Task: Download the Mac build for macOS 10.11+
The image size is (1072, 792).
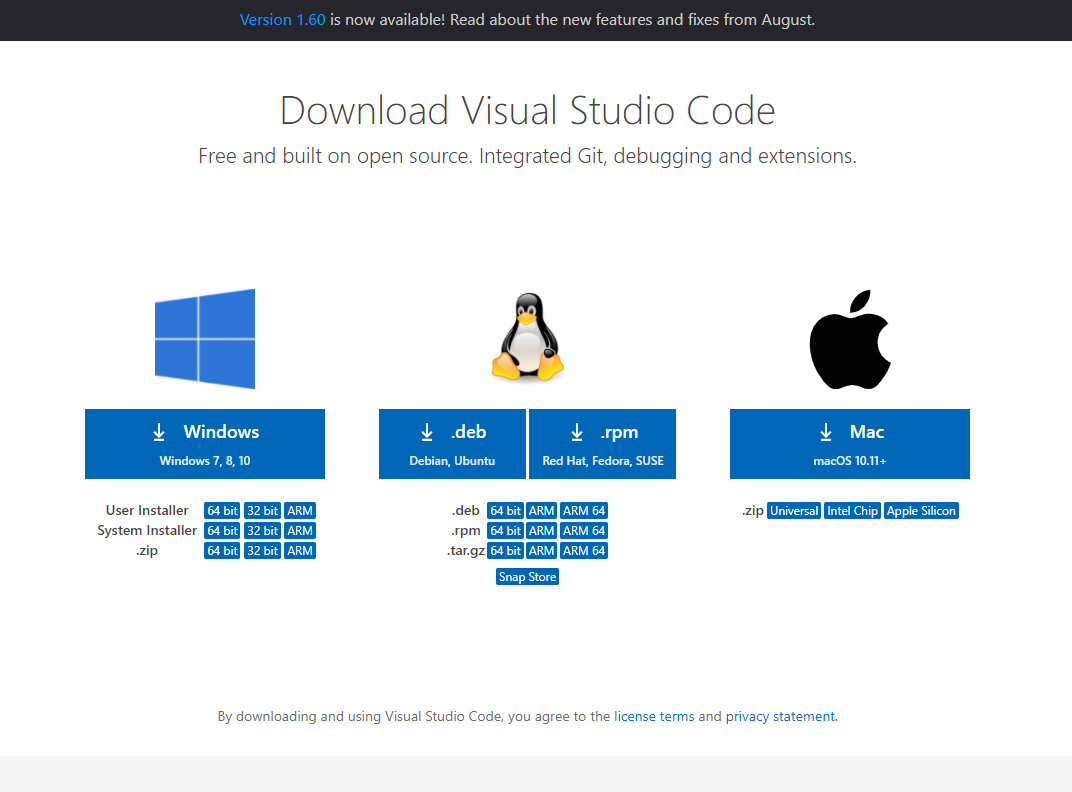Action: [x=850, y=444]
